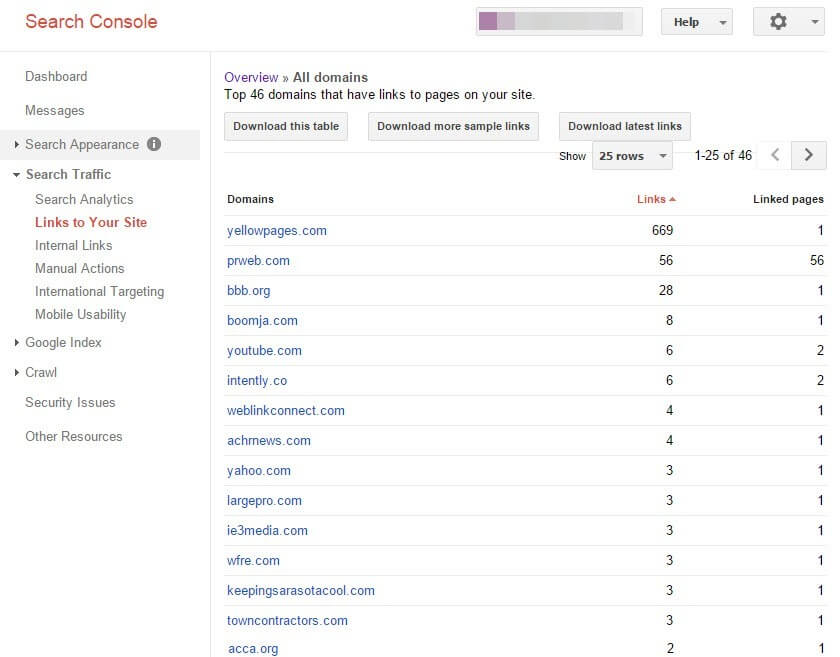
Task: Click the 28 links value for bbb.org
Action: [666, 290]
